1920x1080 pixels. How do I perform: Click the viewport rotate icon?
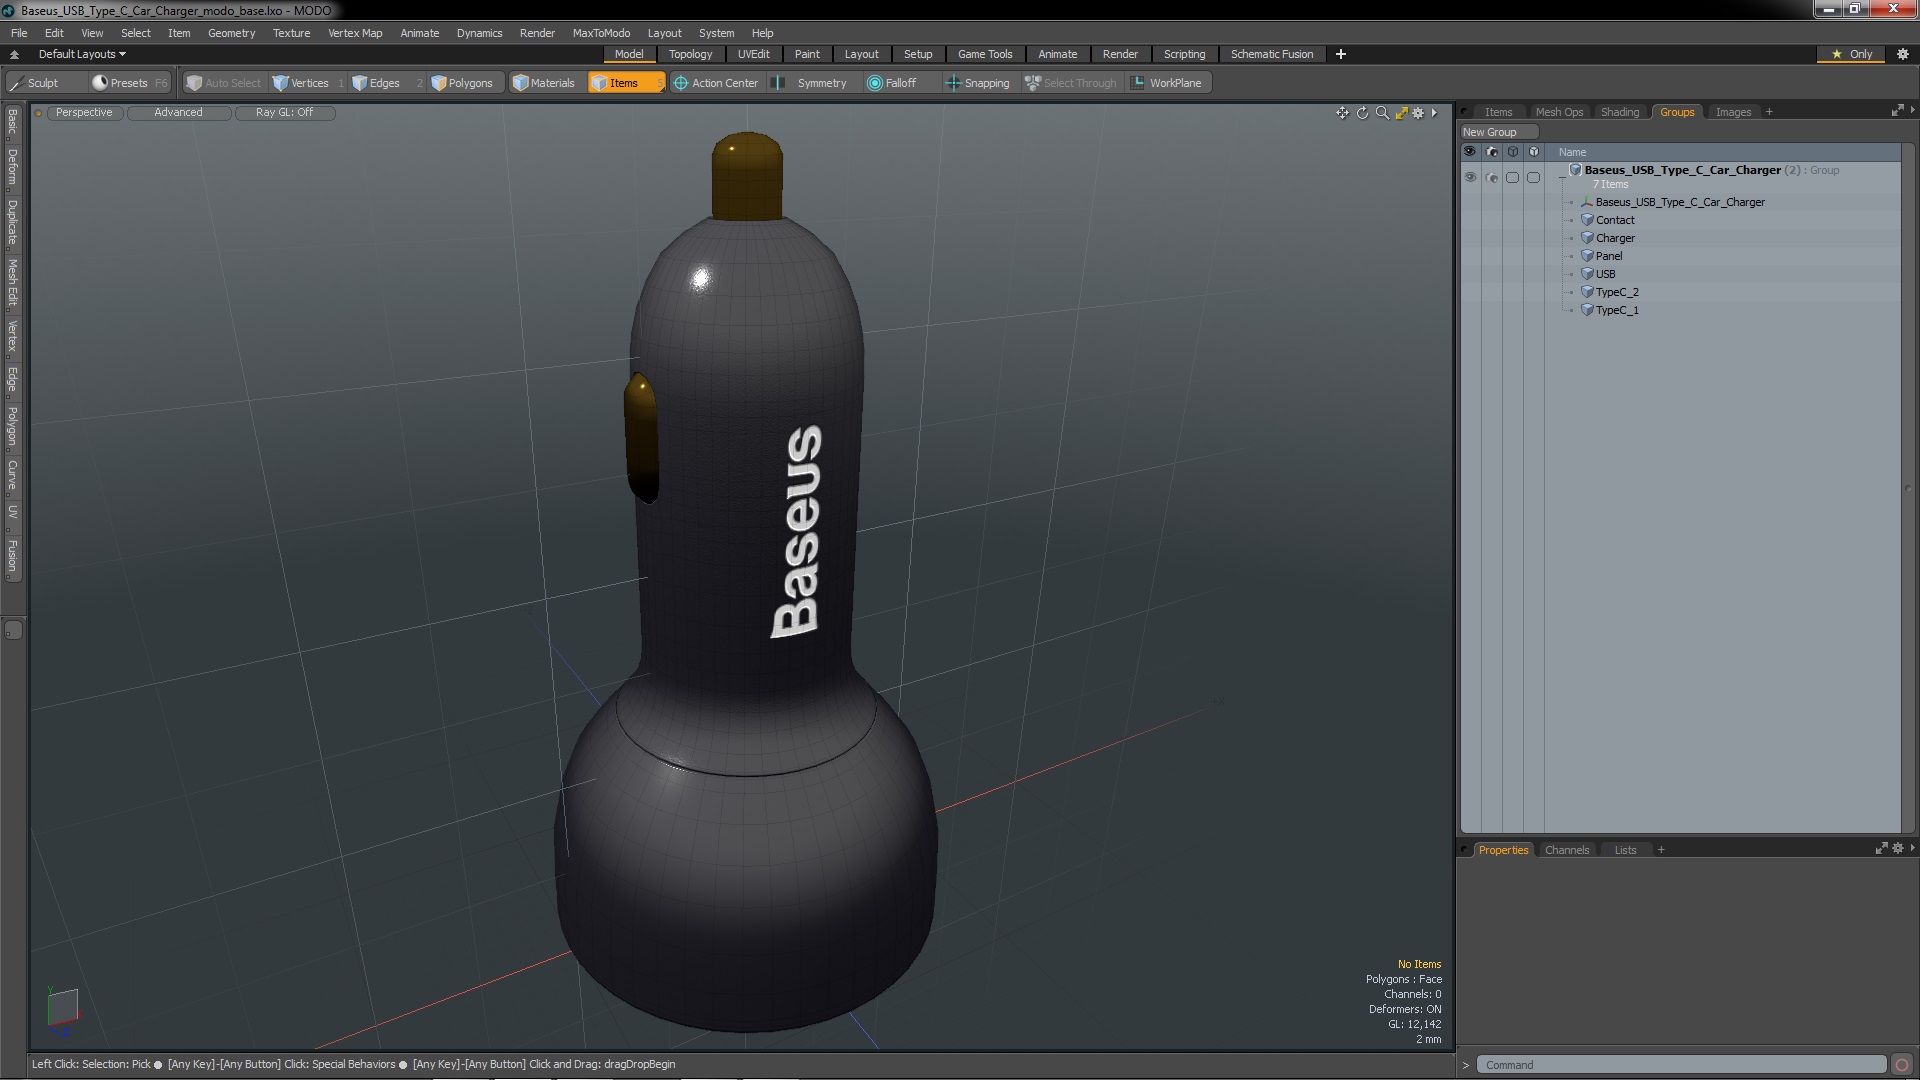pyautogui.click(x=1362, y=113)
